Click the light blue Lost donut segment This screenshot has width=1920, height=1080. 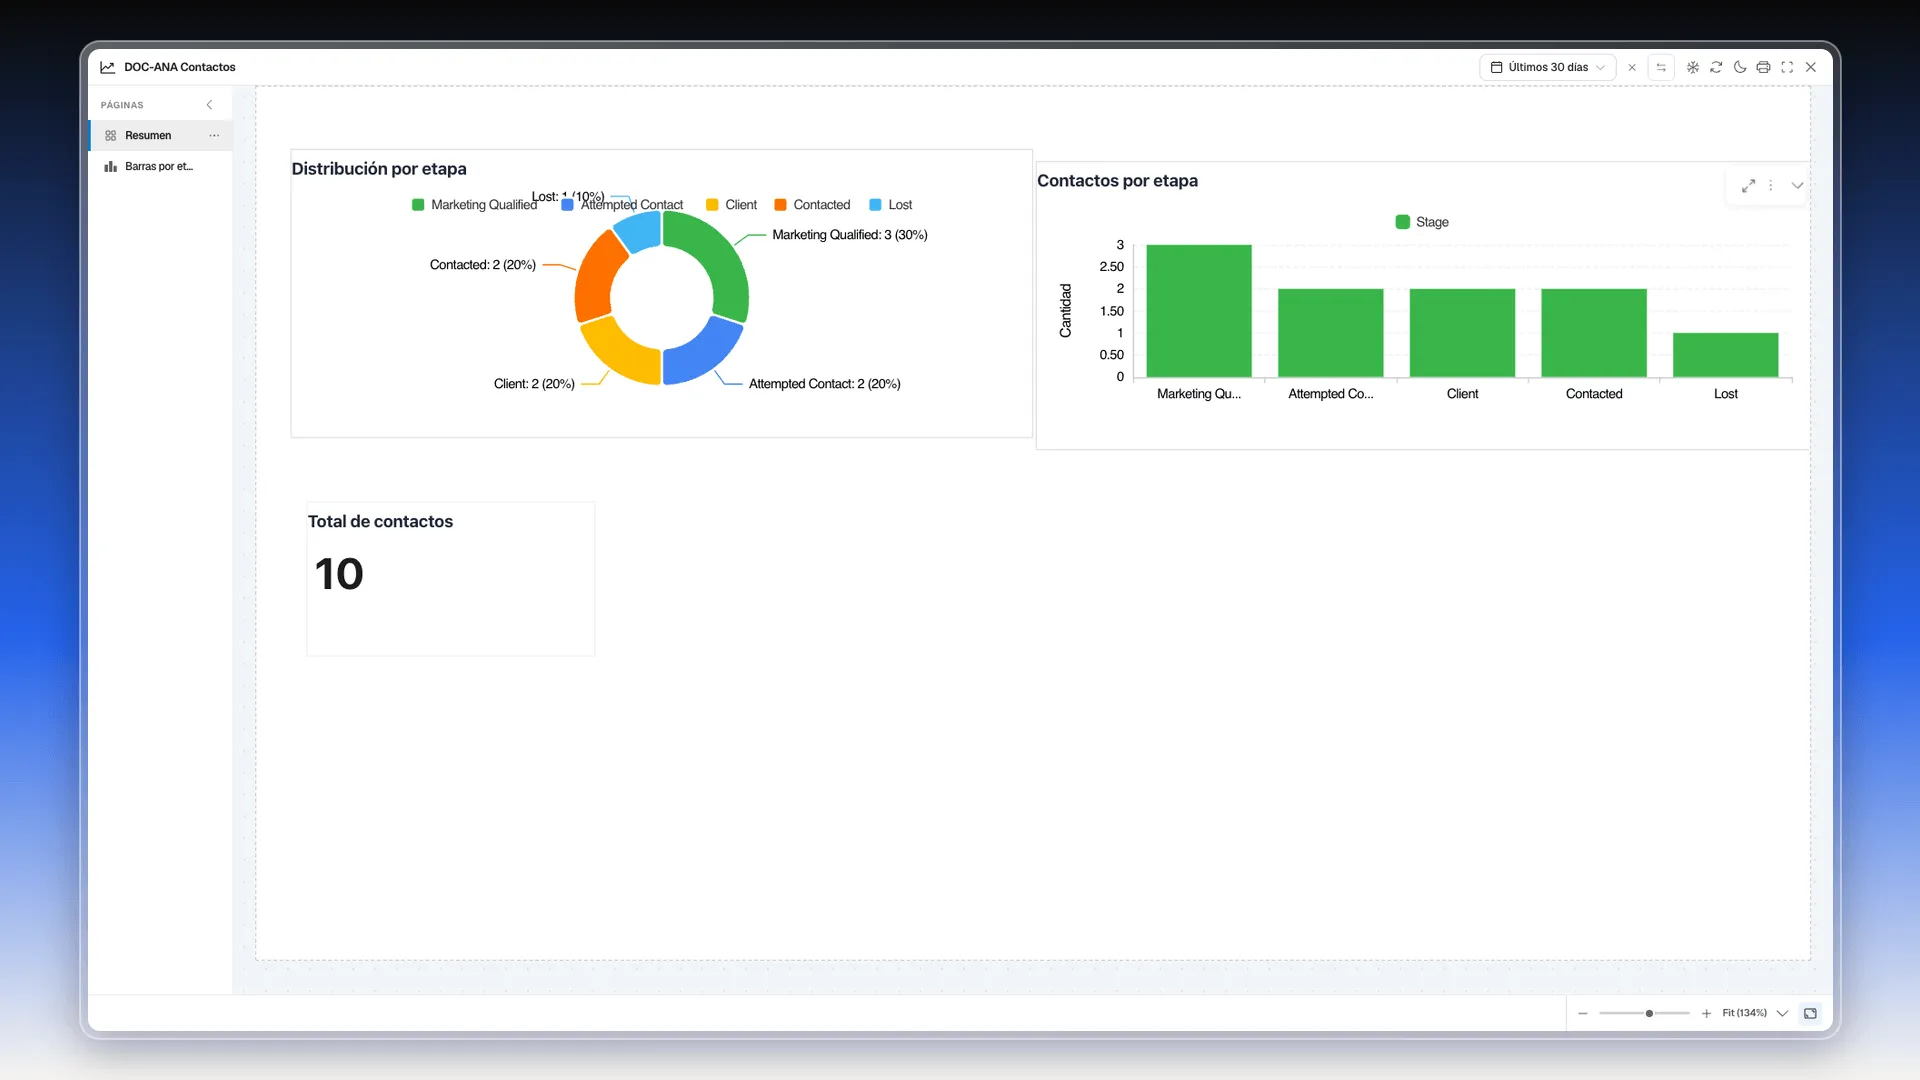tap(640, 230)
